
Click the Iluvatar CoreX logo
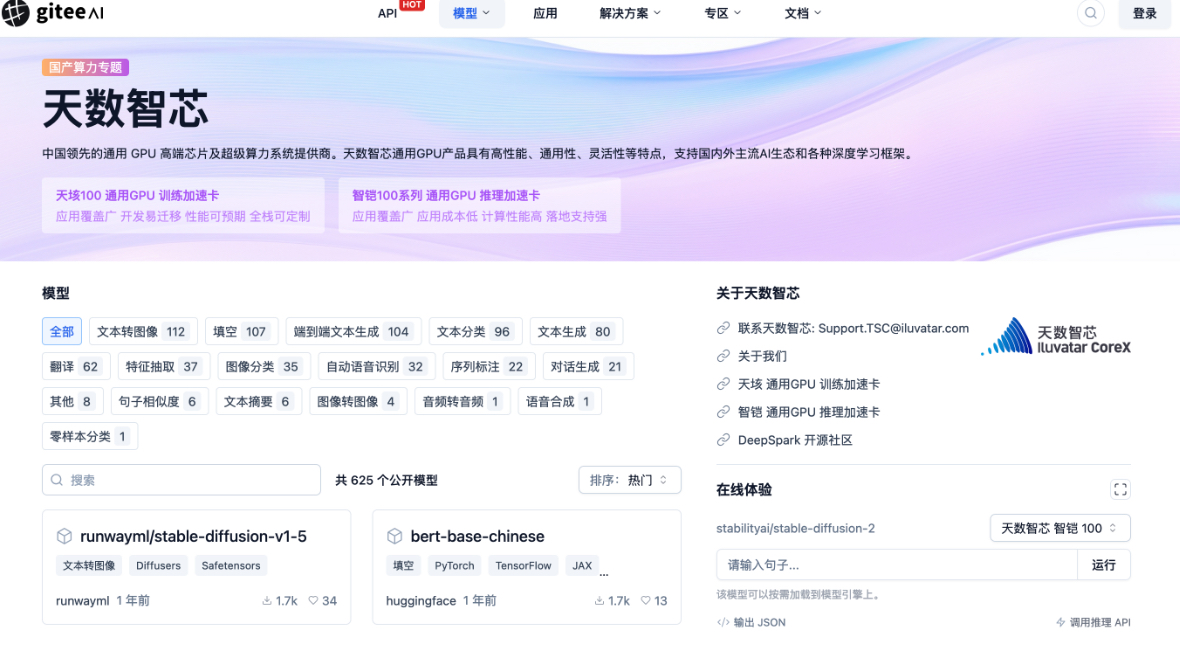[x=1055, y=336]
